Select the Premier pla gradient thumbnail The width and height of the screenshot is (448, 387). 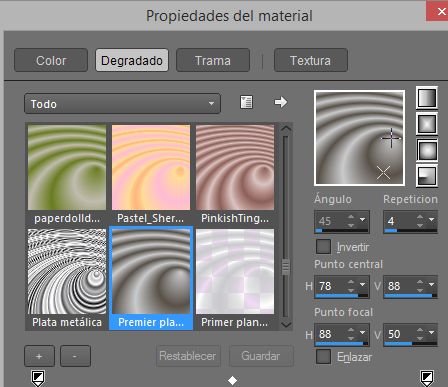[x=151, y=271]
